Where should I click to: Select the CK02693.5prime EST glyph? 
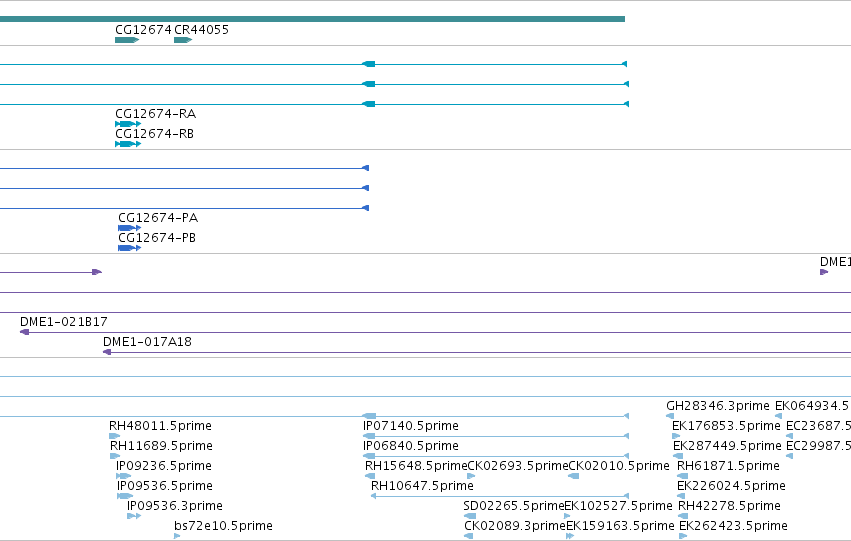tap(471, 476)
